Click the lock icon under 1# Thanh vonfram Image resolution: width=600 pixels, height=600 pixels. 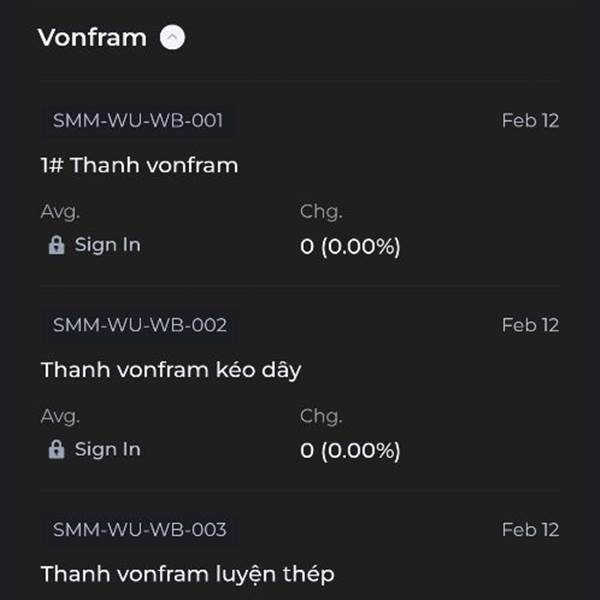(57, 245)
